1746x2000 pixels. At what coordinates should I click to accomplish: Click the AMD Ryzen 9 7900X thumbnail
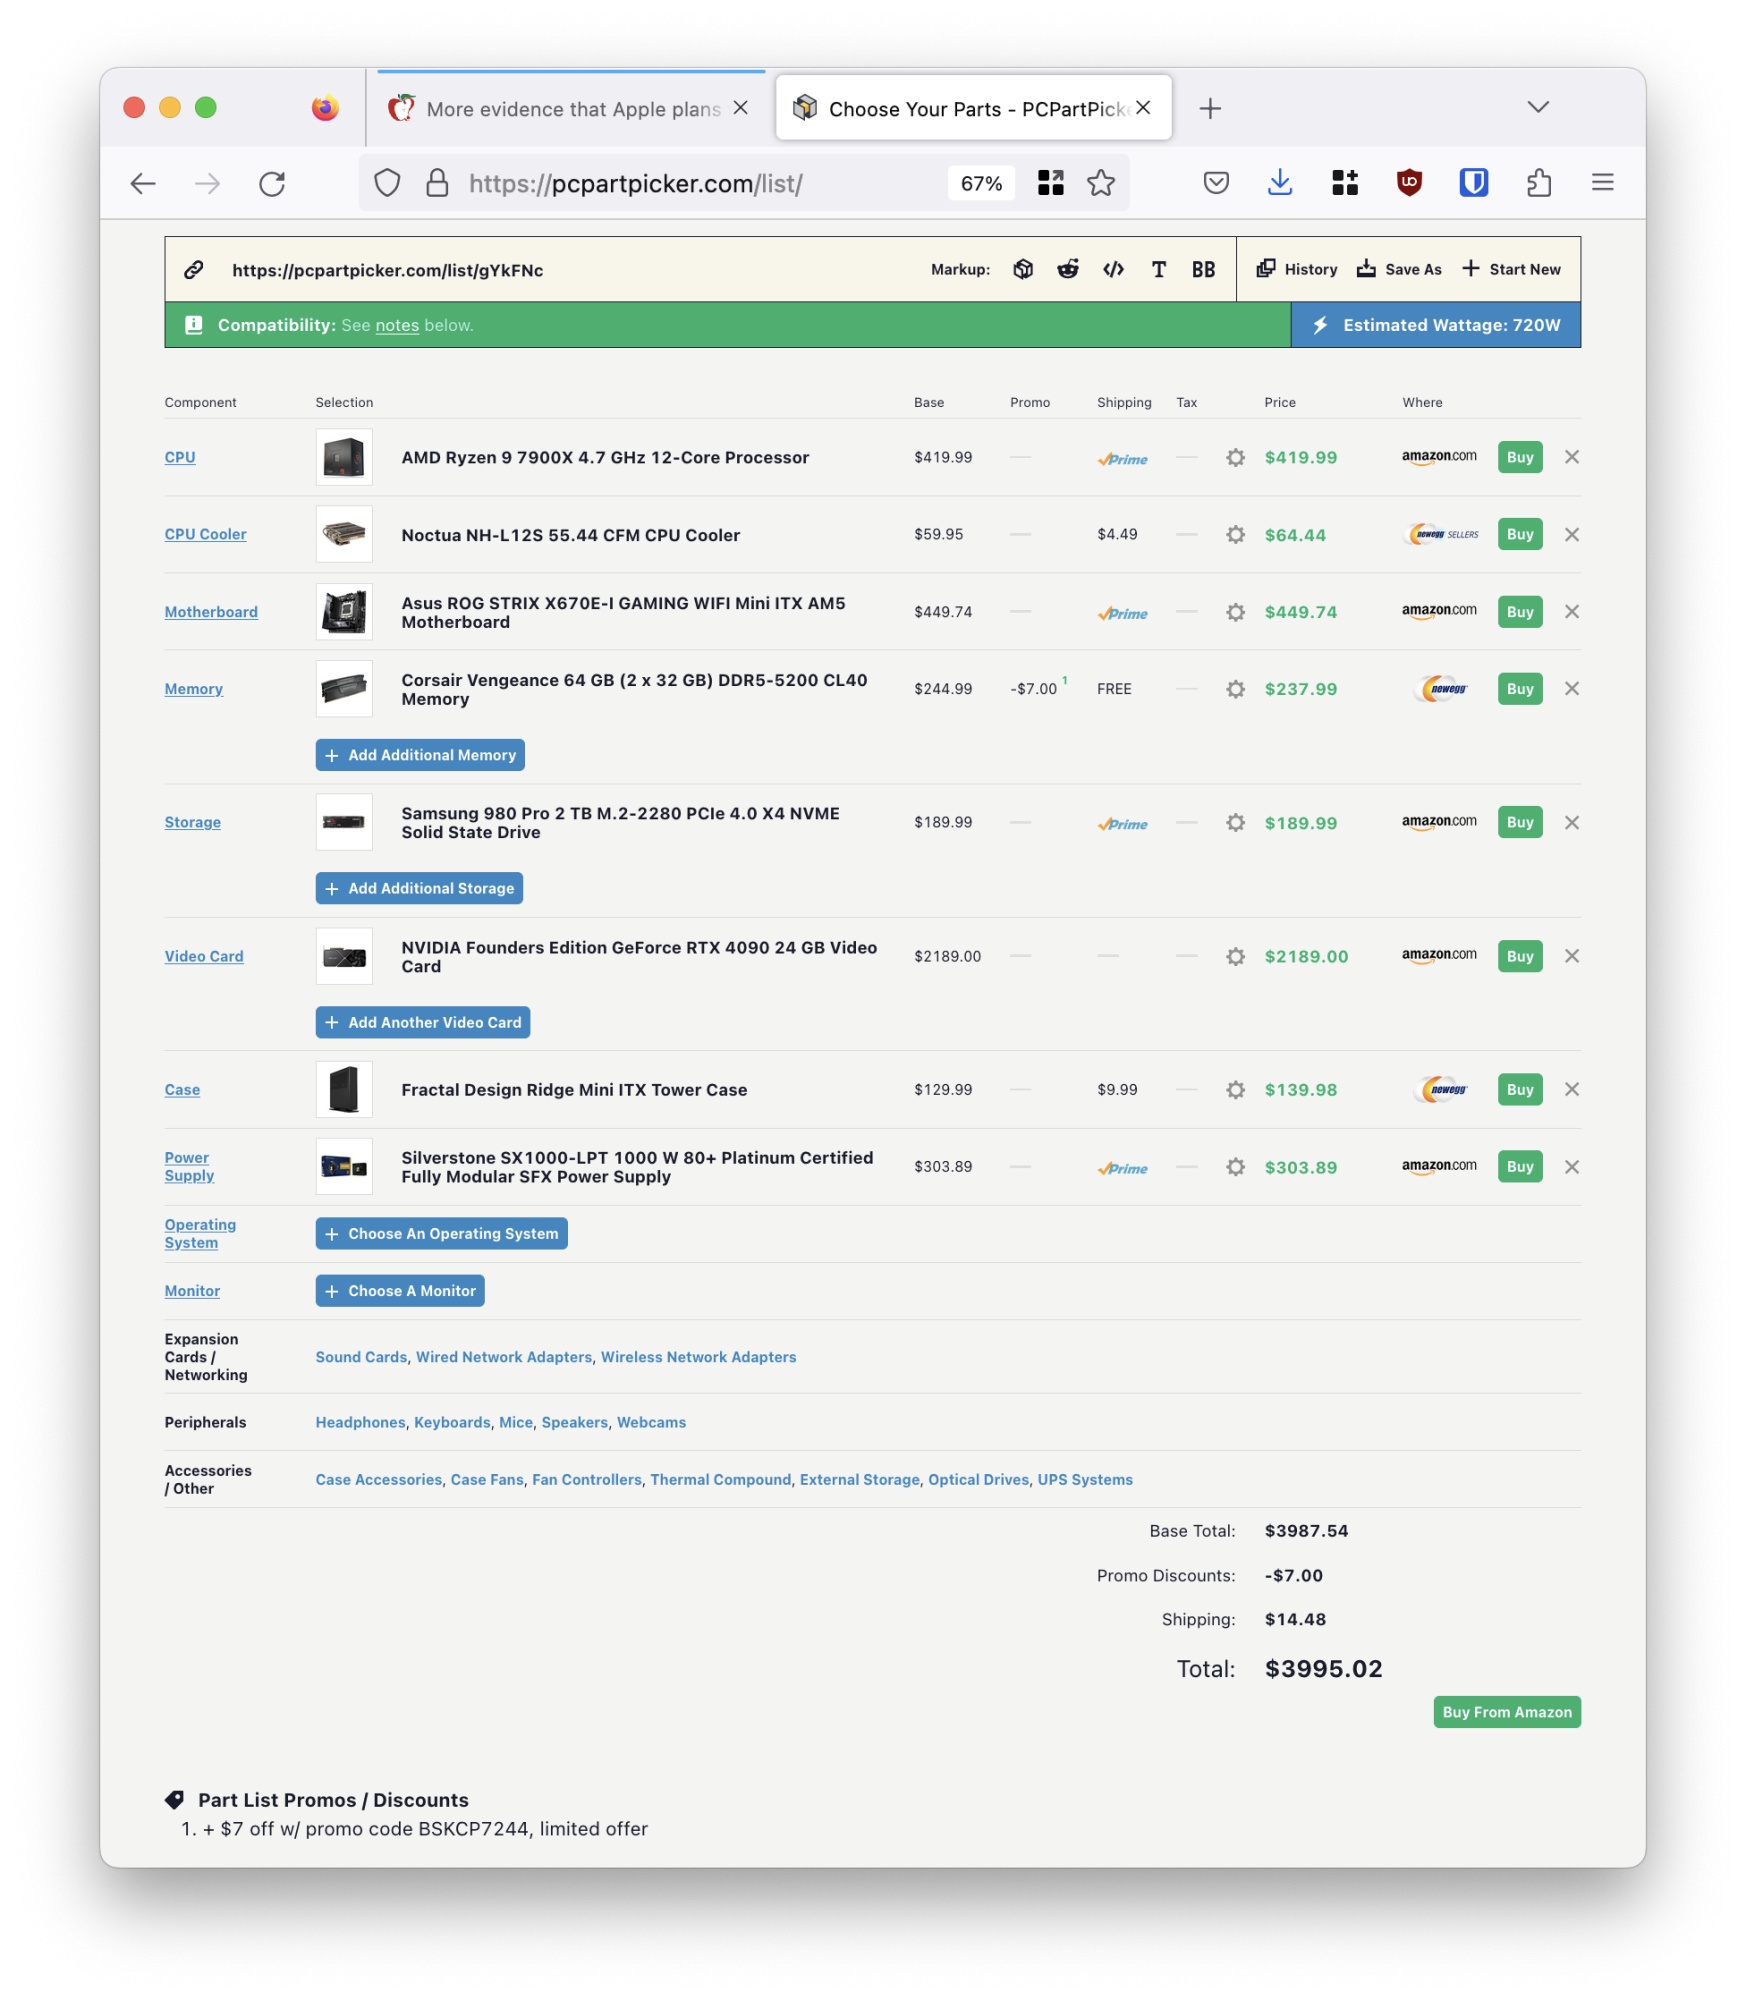point(344,457)
